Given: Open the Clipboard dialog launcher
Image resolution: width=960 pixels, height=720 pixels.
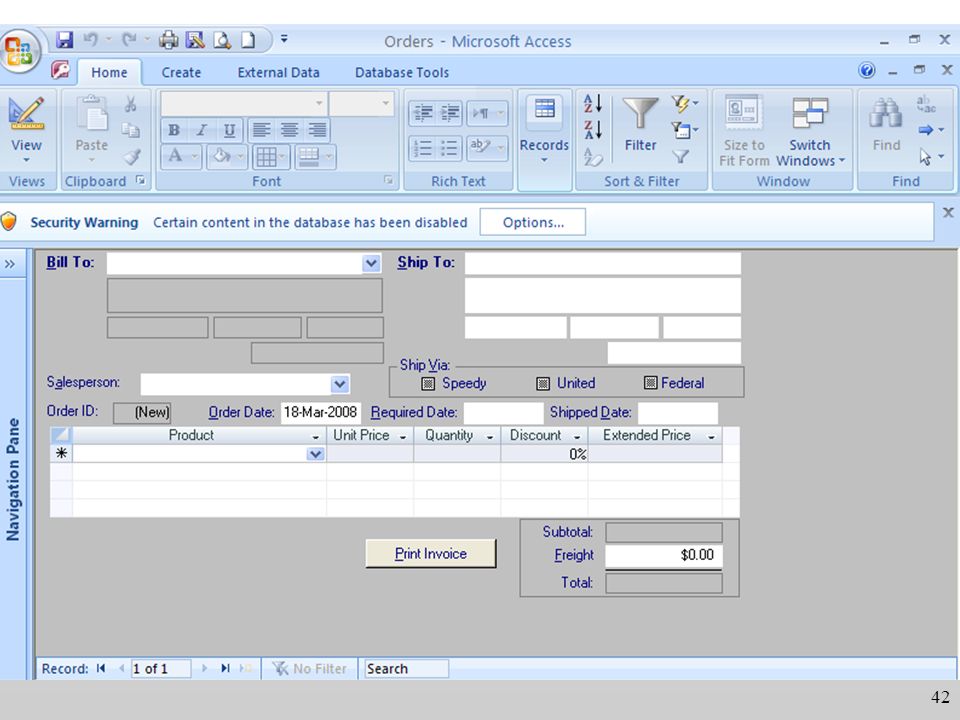Looking at the screenshot, I should click(x=141, y=181).
